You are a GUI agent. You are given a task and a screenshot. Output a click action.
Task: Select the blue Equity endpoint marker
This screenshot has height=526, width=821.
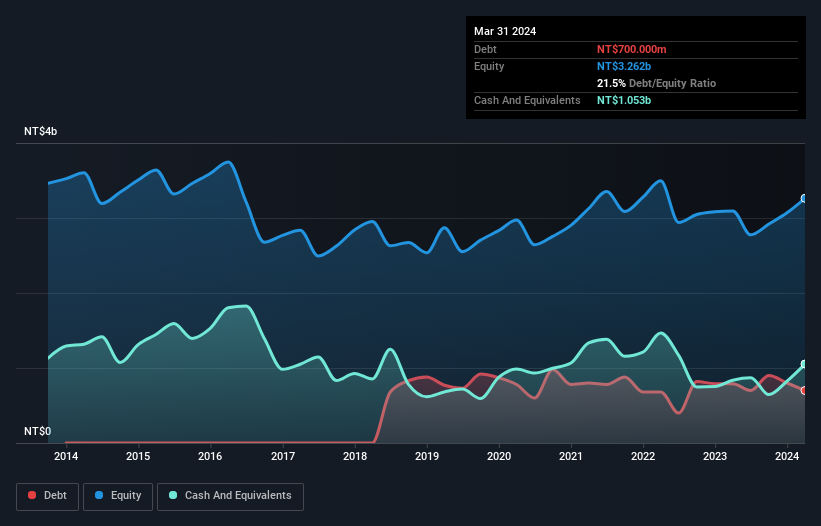pos(804,198)
